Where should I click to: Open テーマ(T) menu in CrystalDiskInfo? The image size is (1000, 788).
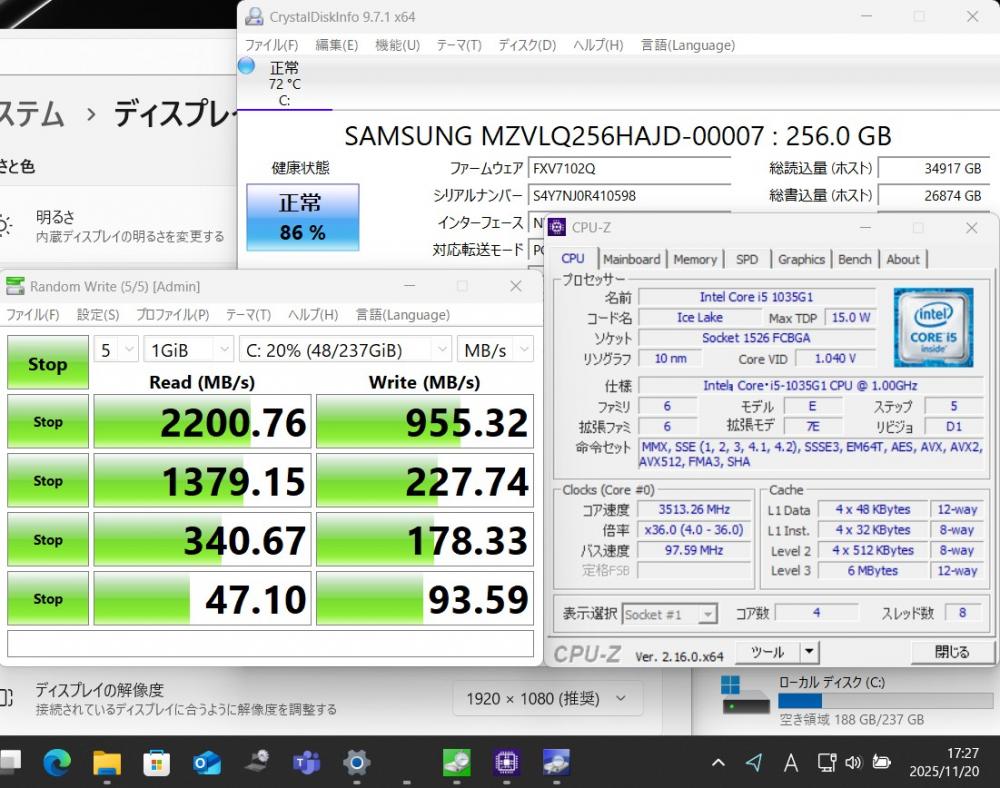[x=459, y=45]
